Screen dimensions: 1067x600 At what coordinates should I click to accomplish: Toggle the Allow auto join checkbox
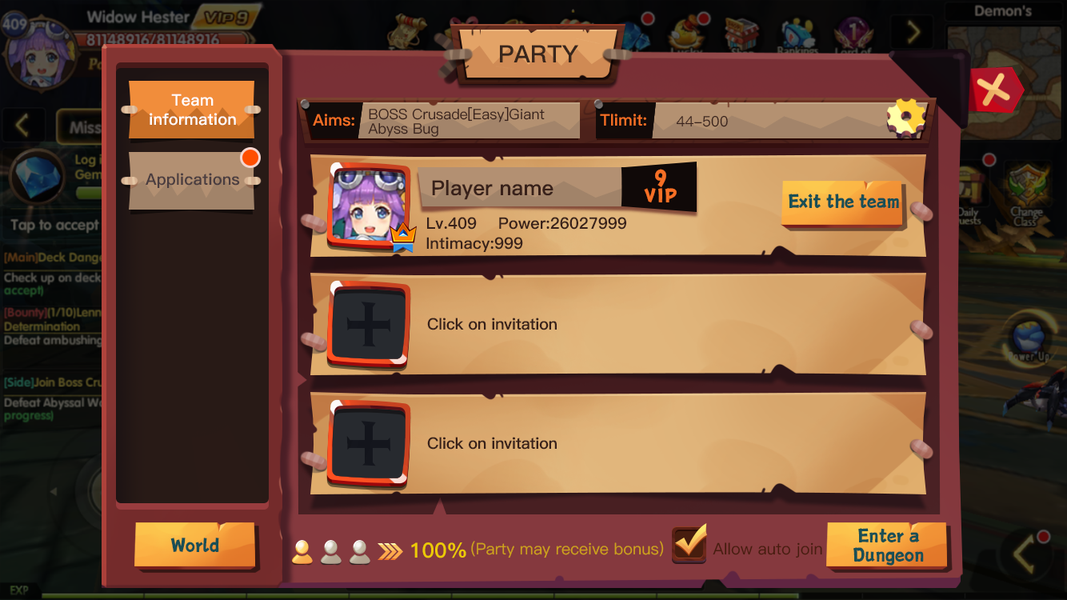[689, 544]
